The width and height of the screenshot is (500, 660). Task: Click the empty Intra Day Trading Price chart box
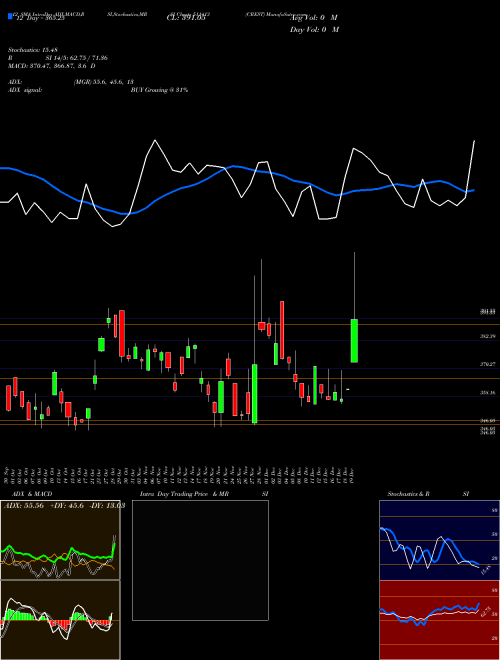point(200,560)
